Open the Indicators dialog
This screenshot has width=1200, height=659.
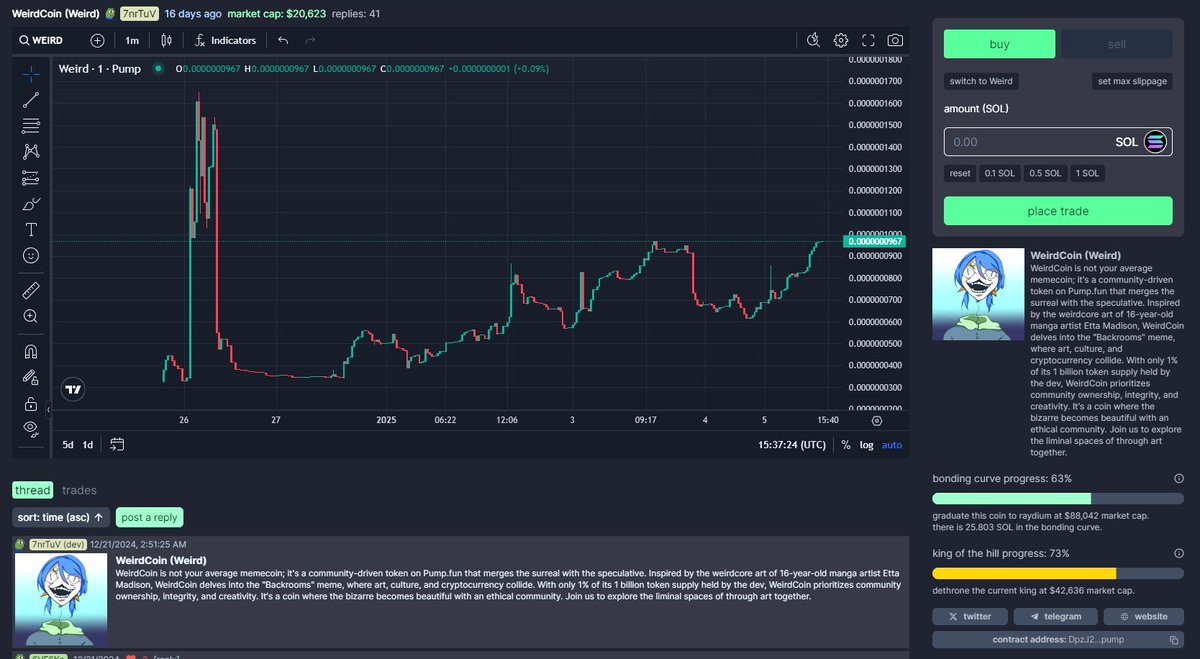[226, 41]
